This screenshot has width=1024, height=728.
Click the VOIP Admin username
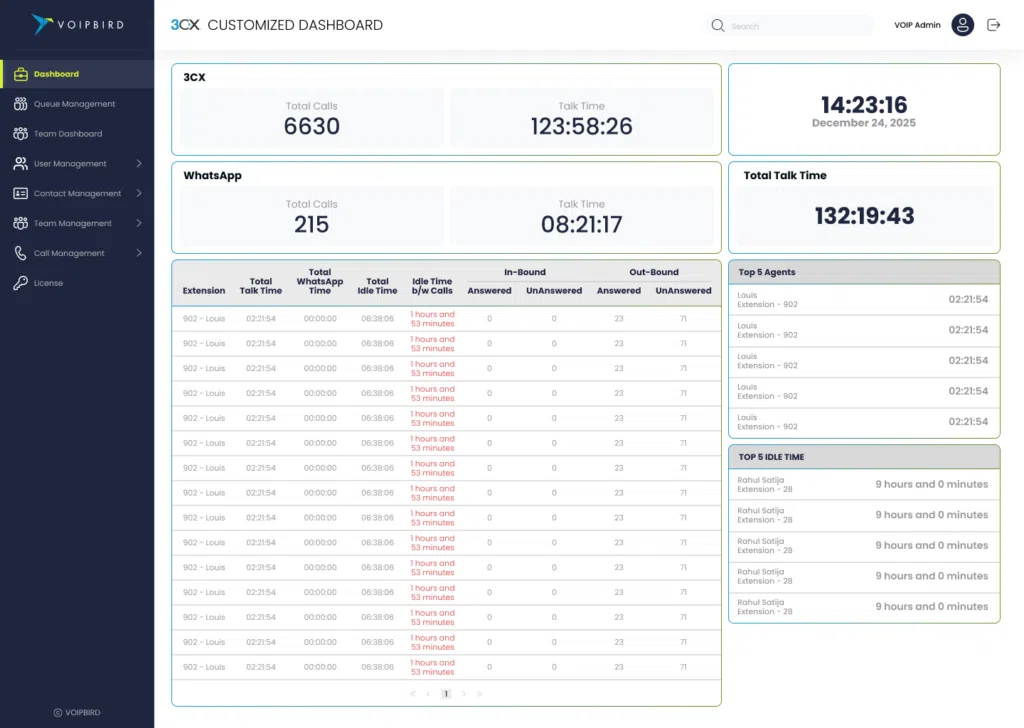tap(917, 25)
